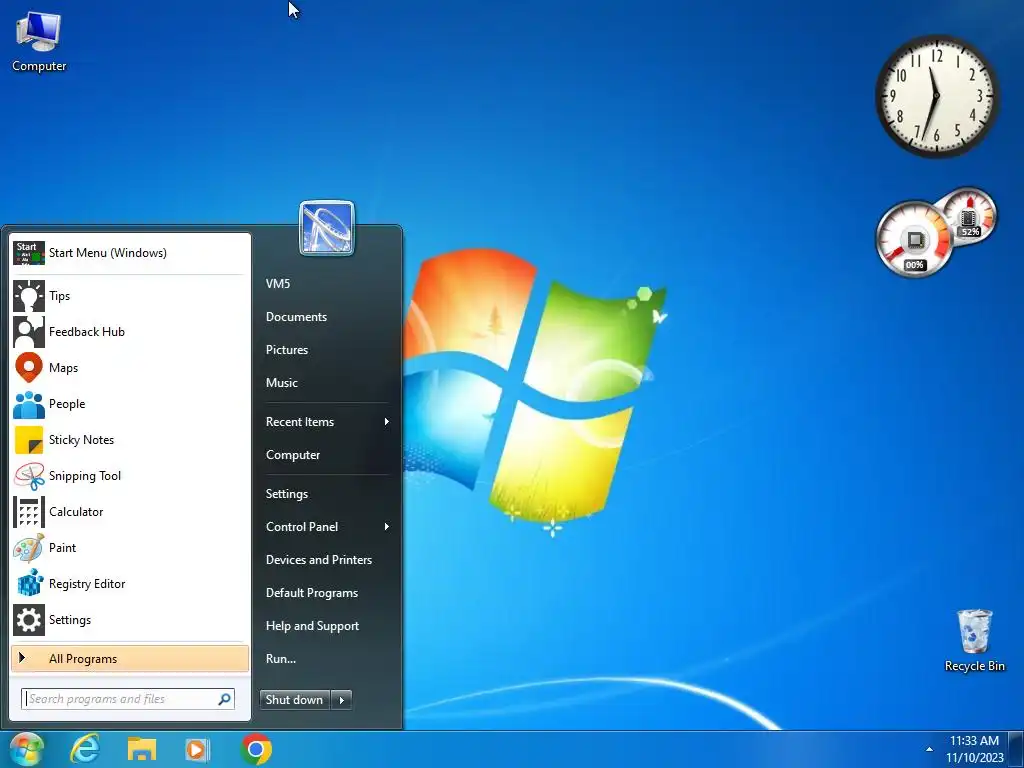Launch Snipping Tool scissors icon
Viewport: 1024px width, 768px height.
(29, 476)
